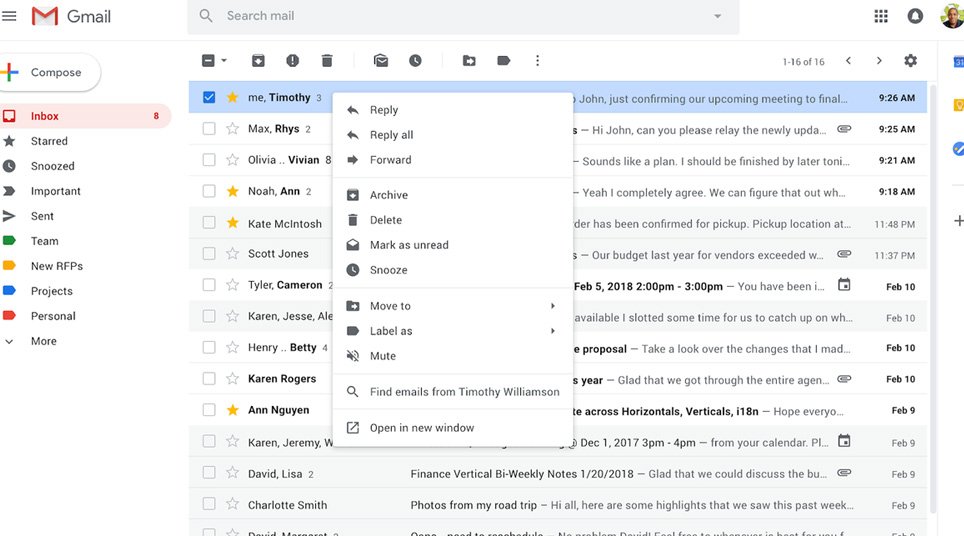
Task: Open the New RFPs label
Action: (57, 266)
